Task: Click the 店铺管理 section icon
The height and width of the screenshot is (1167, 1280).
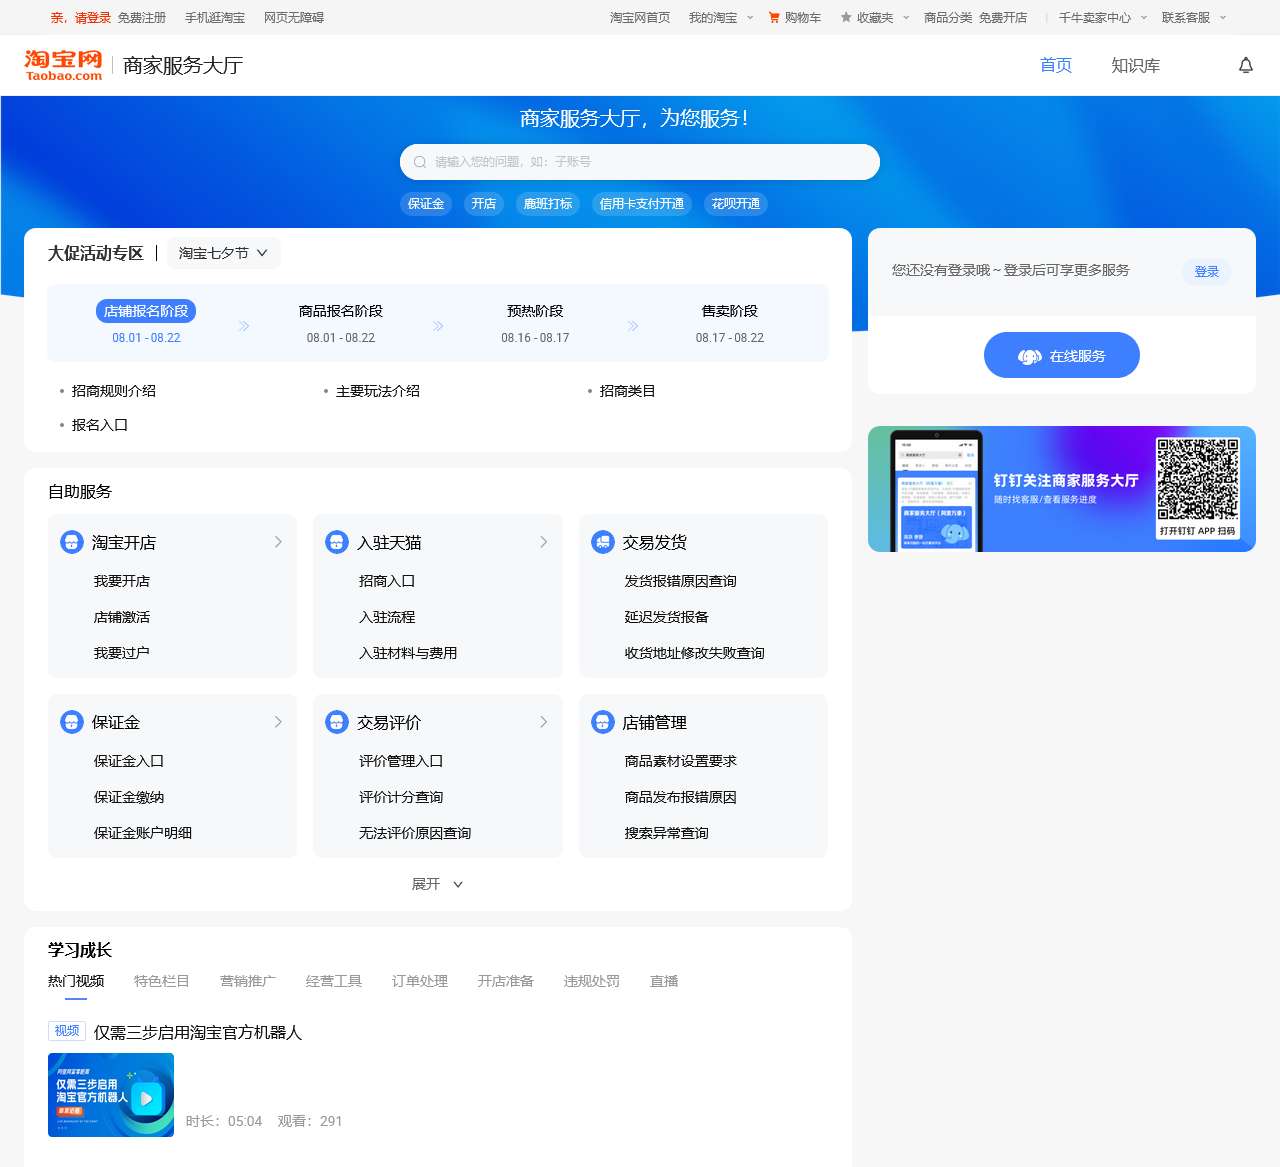Action: pyautogui.click(x=603, y=722)
